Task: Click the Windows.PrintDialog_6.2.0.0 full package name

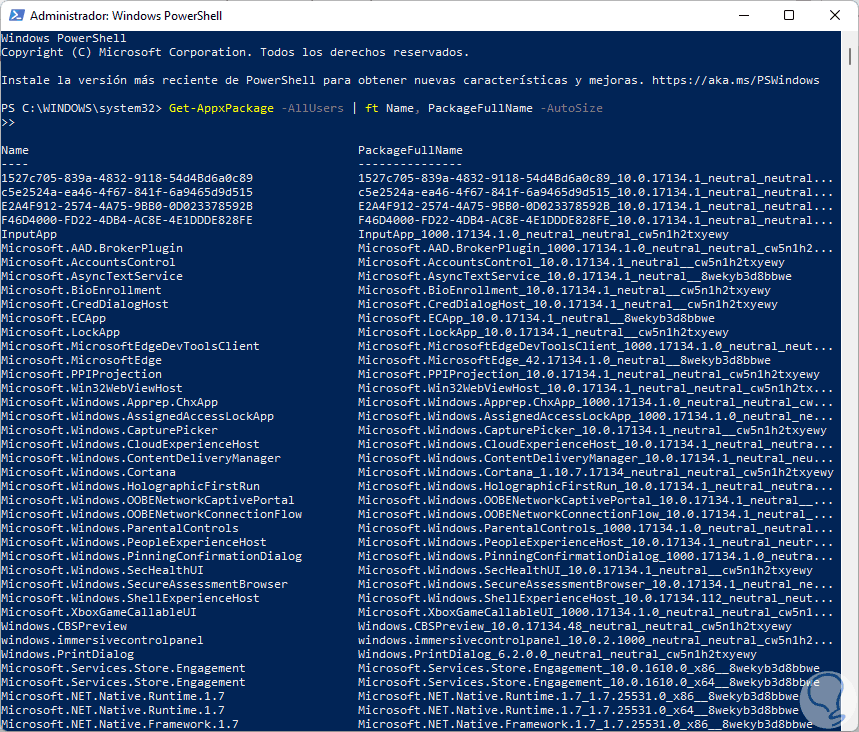Action: pos(557,655)
